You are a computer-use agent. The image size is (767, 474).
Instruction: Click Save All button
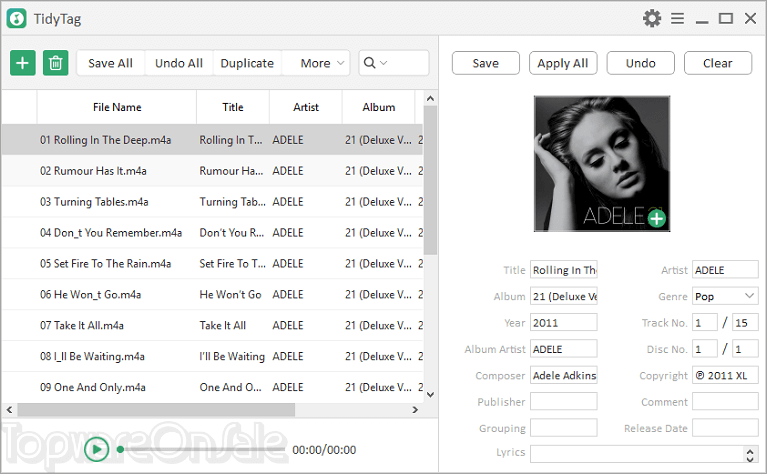coord(111,63)
